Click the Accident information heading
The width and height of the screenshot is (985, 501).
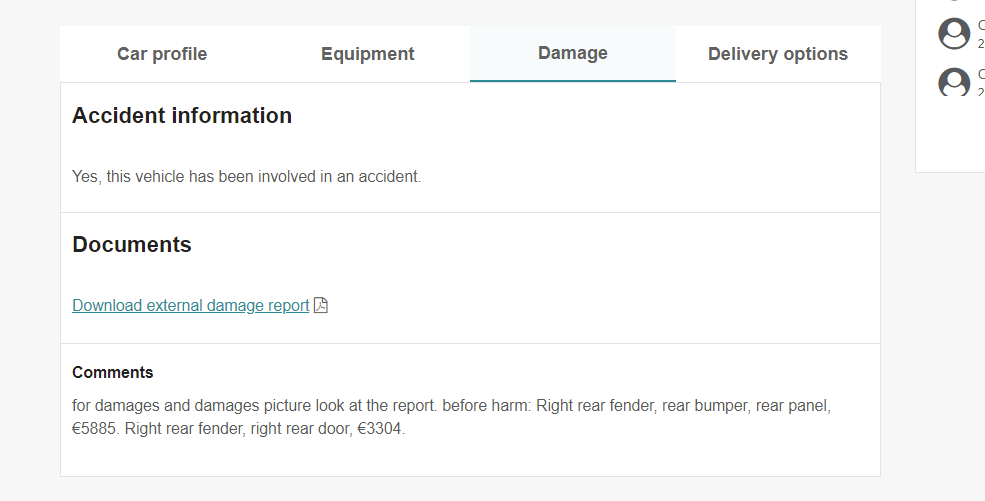click(x=182, y=116)
